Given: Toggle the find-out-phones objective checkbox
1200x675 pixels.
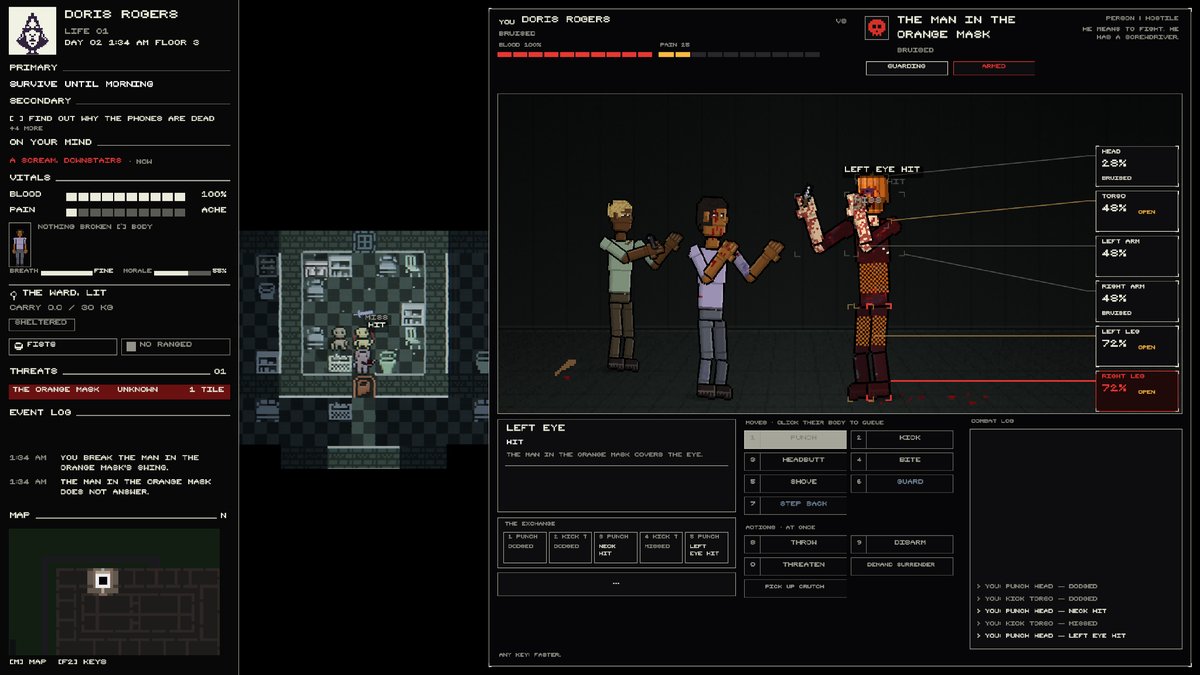Looking at the screenshot, I should [14, 118].
